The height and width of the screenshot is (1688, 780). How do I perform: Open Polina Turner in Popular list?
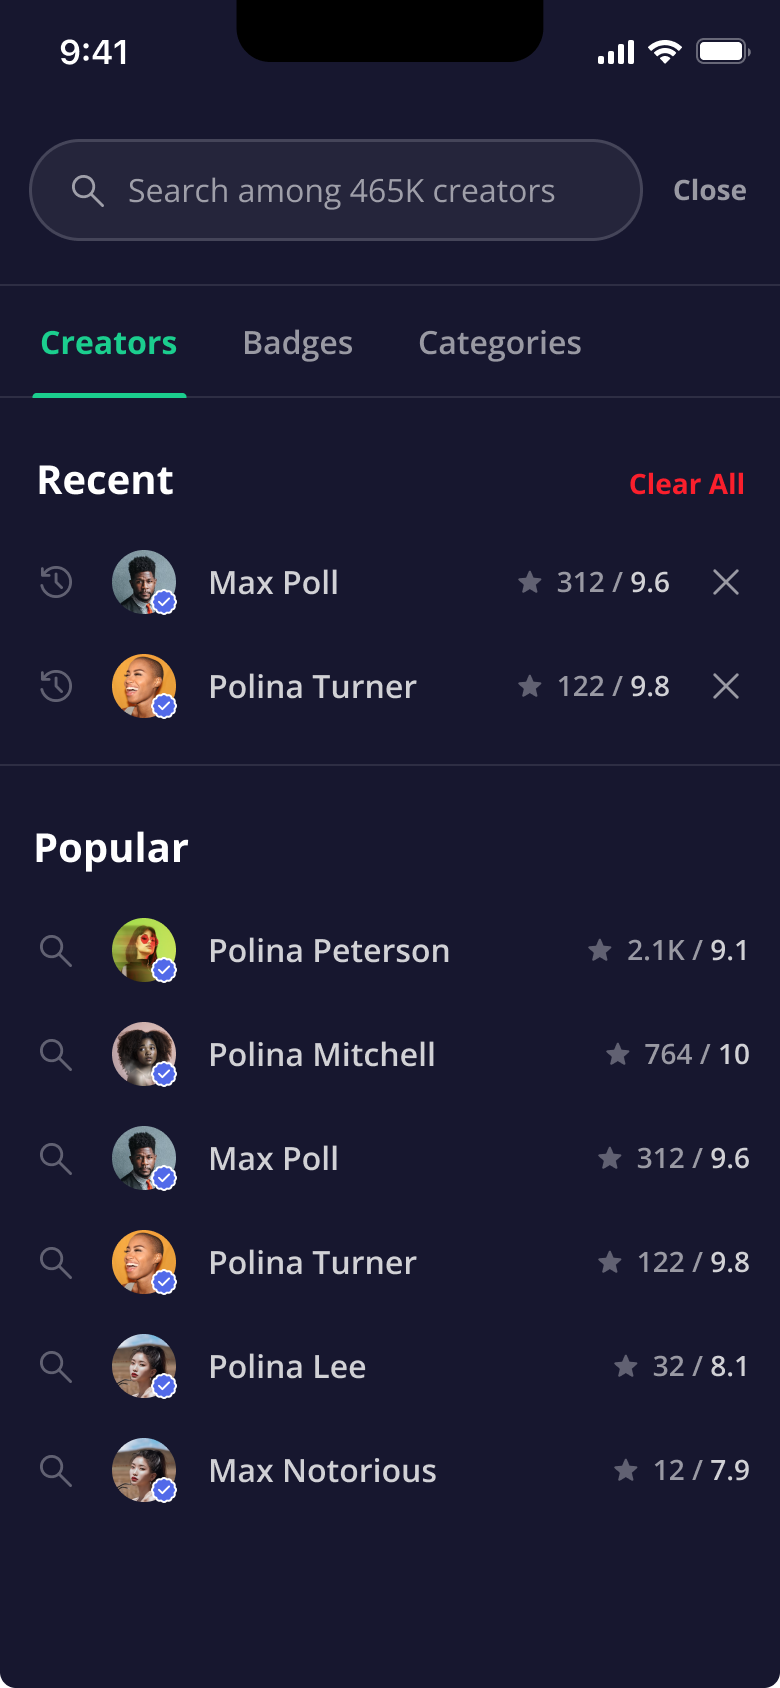pyautogui.click(x=312, y=1263)
